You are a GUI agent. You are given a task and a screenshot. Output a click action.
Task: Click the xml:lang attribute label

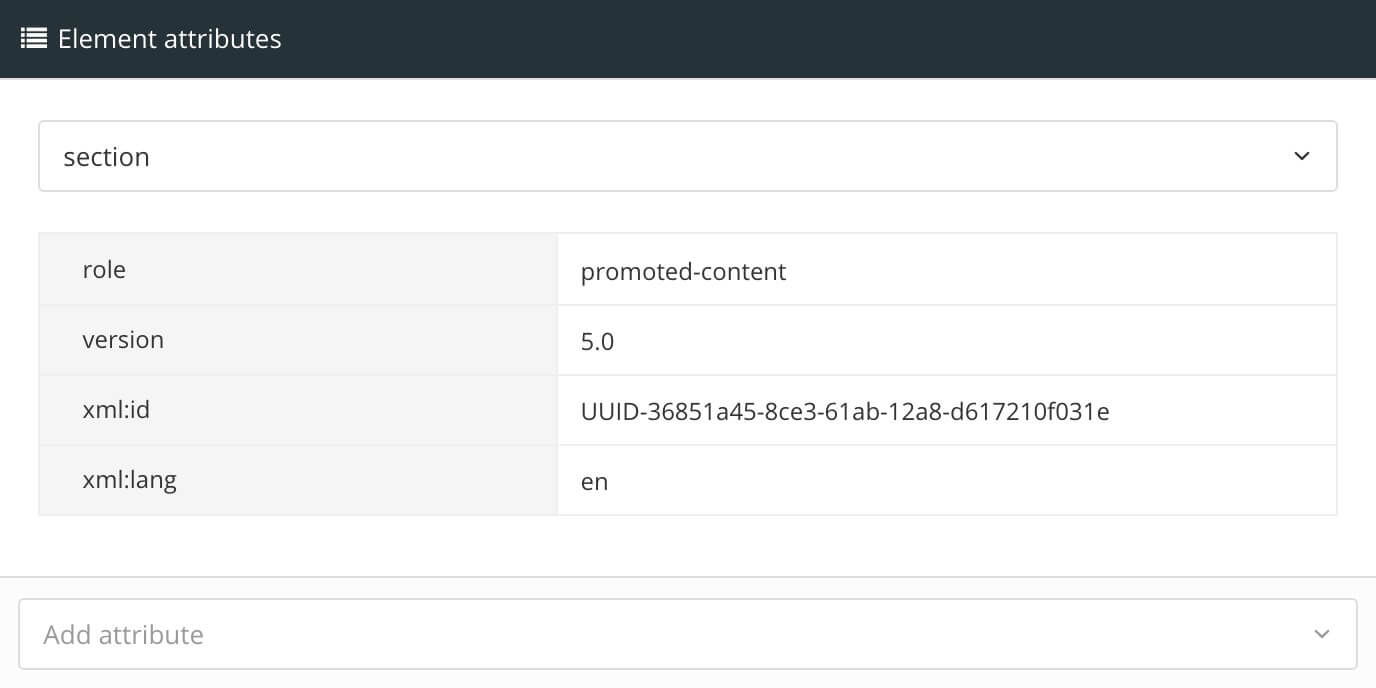point(129,479)
